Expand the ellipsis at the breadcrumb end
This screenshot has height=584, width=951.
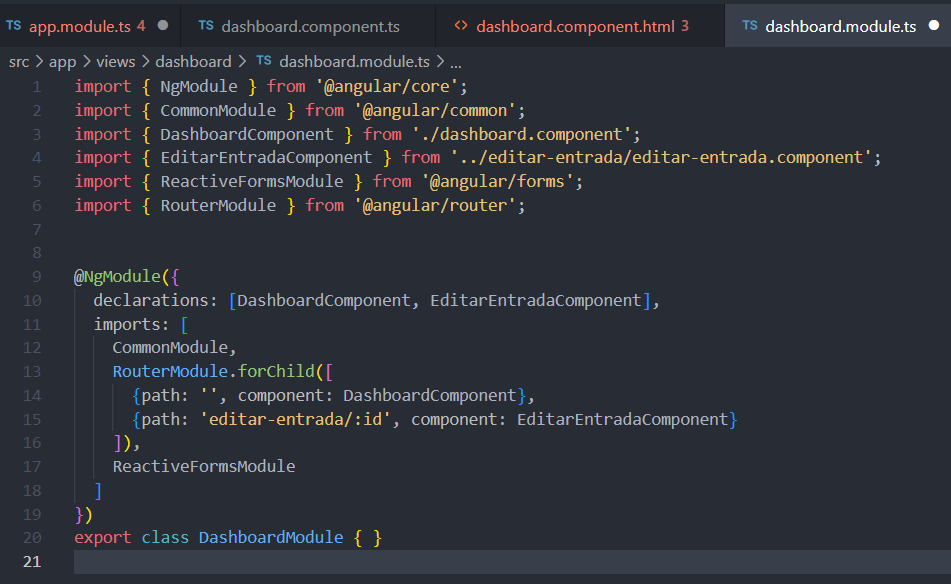(455, 61)
